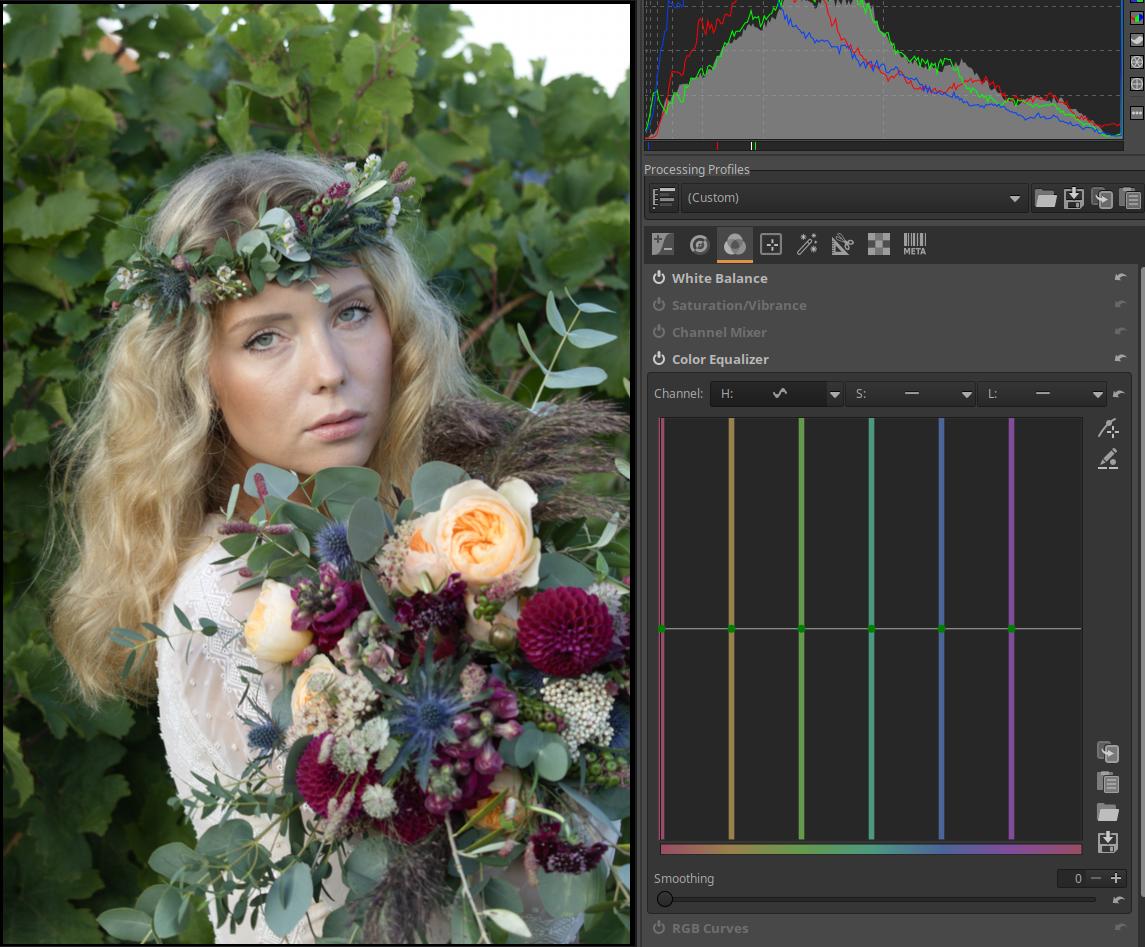Click the Smoothing slider handle
Viewport: 1145px width, 947px height.
point(665,899)
